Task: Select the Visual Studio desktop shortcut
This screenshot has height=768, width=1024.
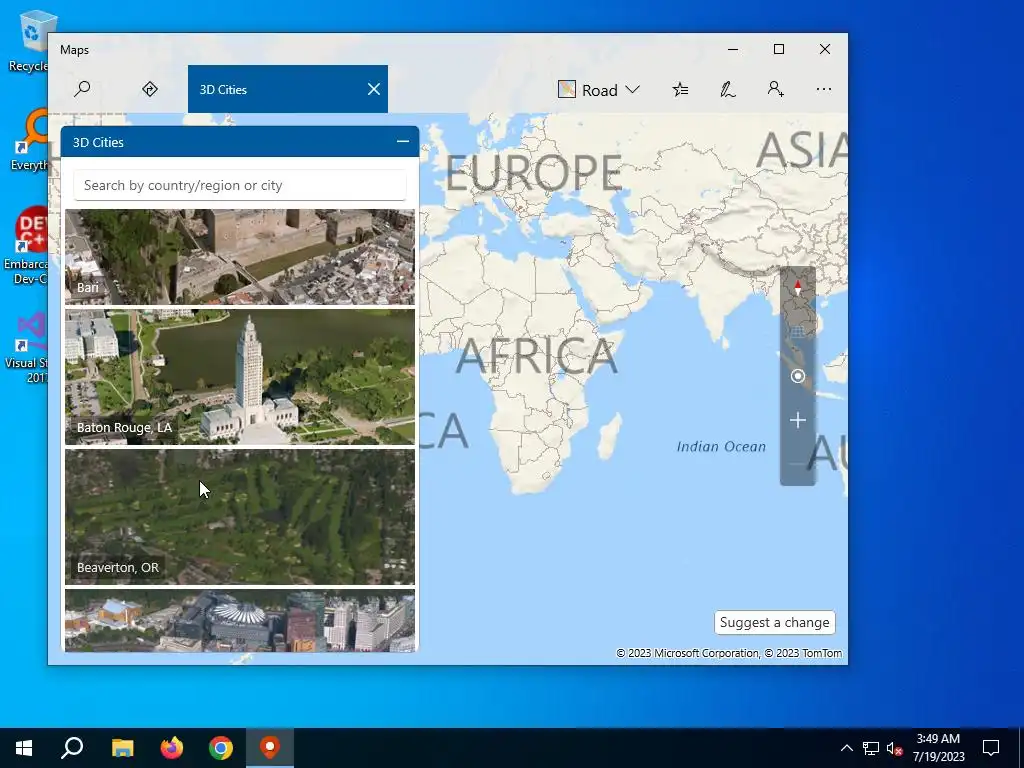Action: tap(26, 348)
